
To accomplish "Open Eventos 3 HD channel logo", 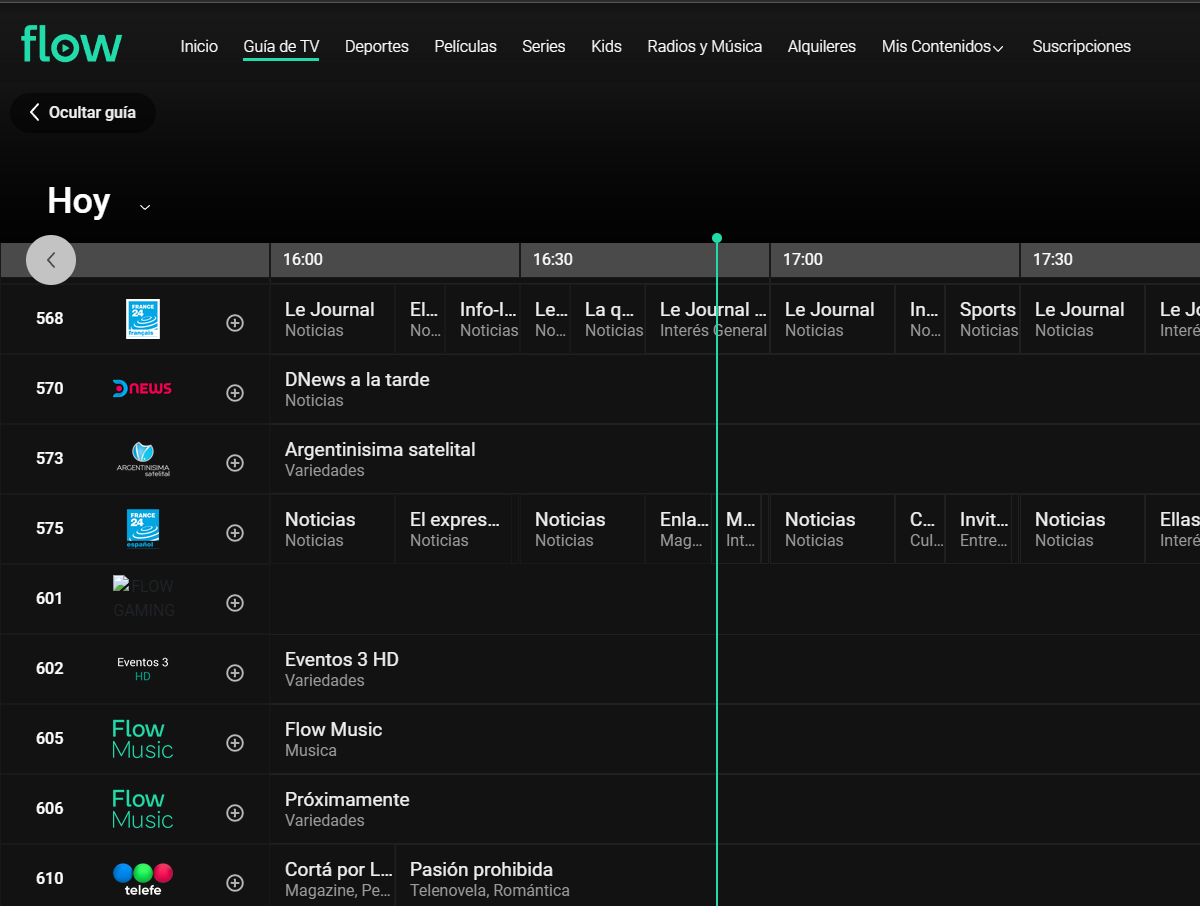I will click(x=143, y=669).
